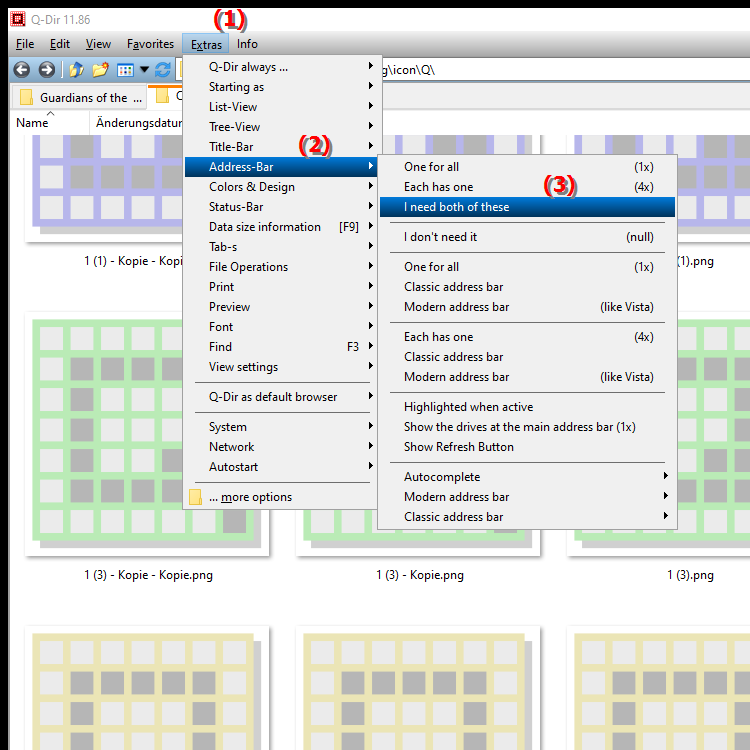Switch to Guardians of the ... tab
The height and width of the screenshot is (750, 750).
pyautogui.click(x=79, y=98)
